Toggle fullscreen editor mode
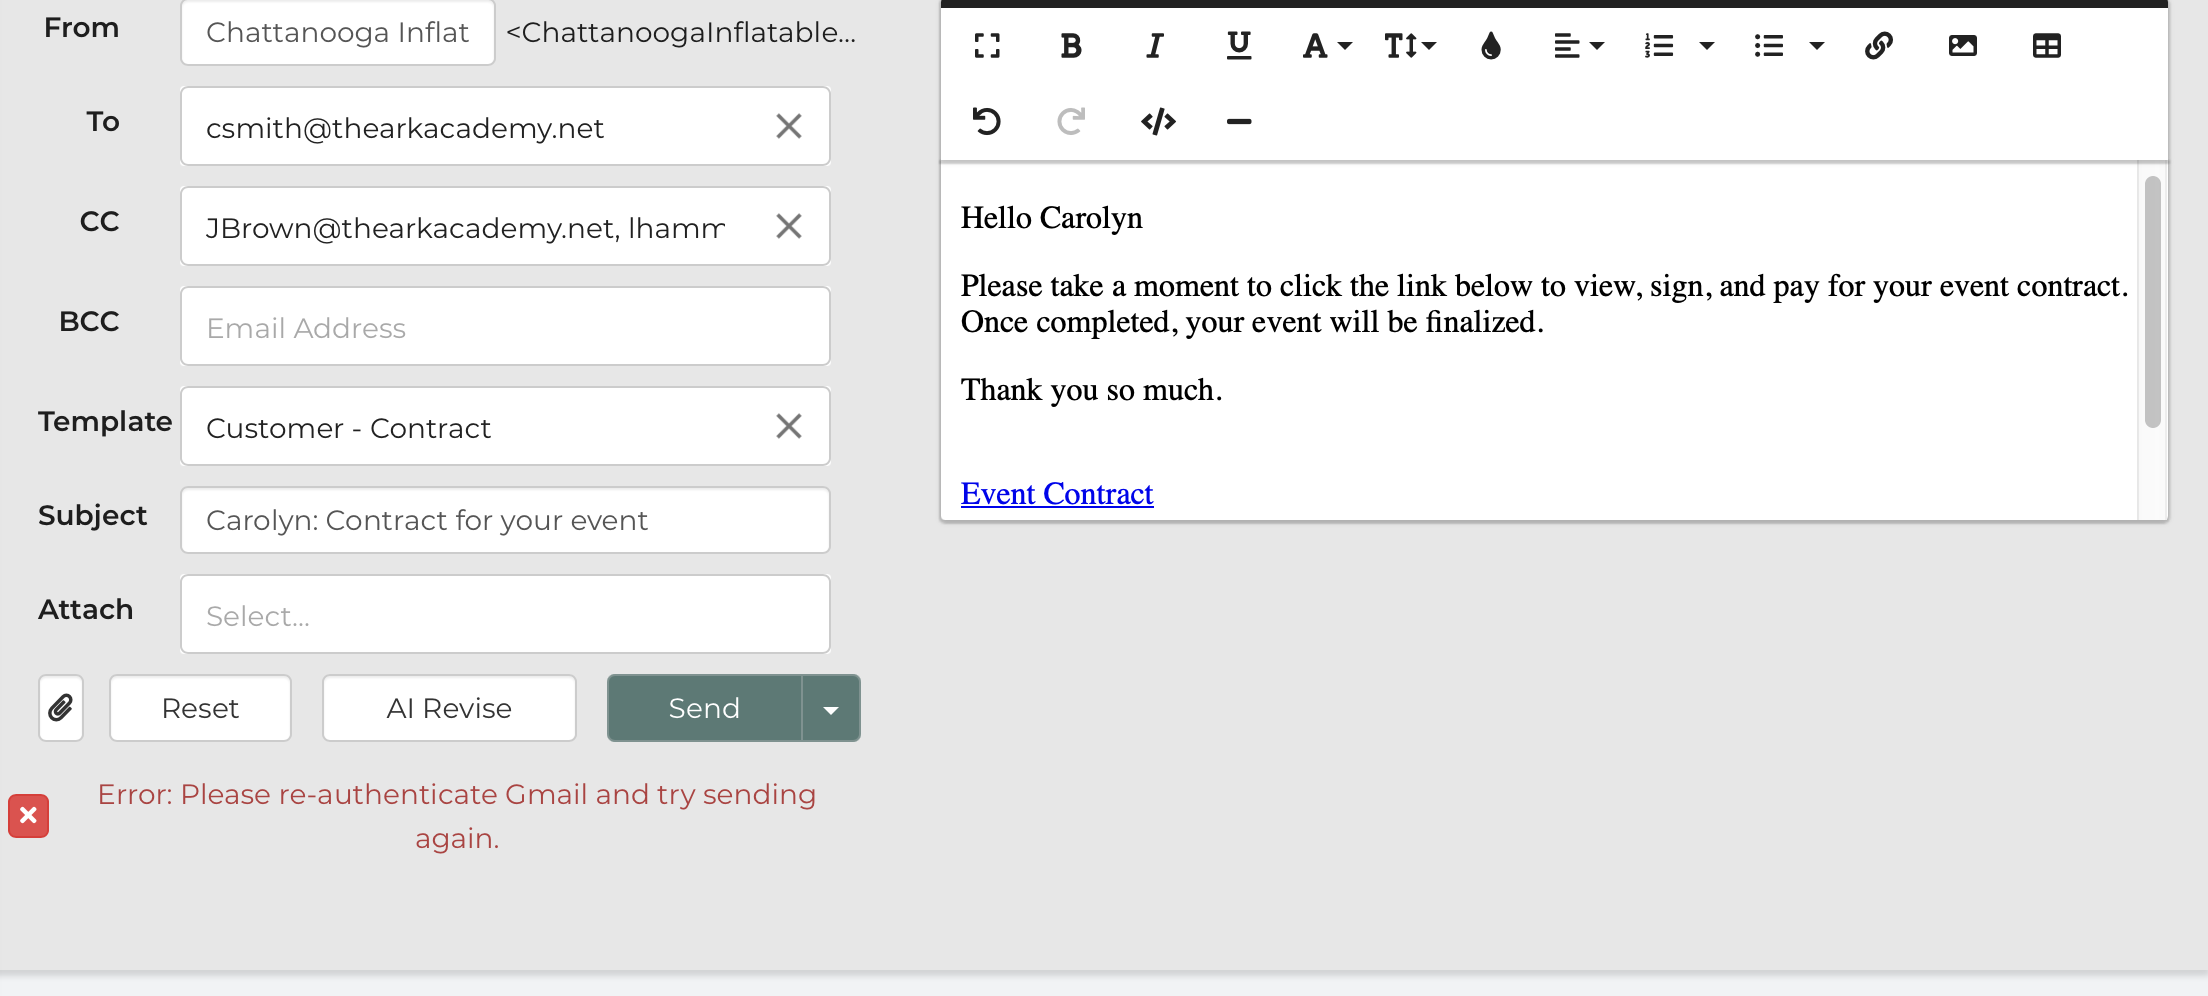The height and width of the screenshot is (996, 2208). pos(987,46)
